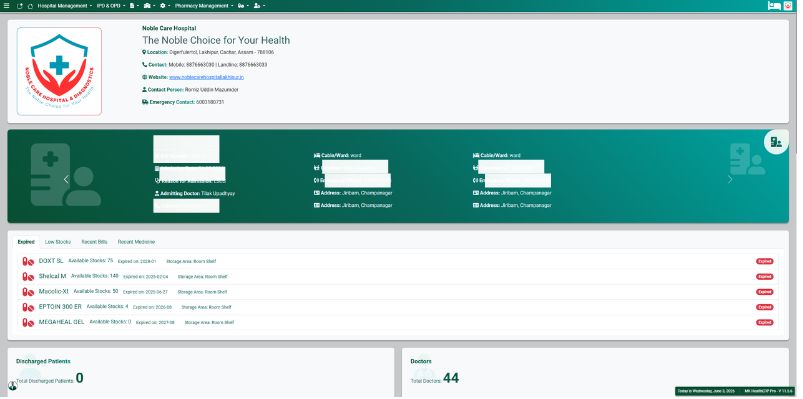Select the MEGAHEAL GEL medicine name

[61, 322]
